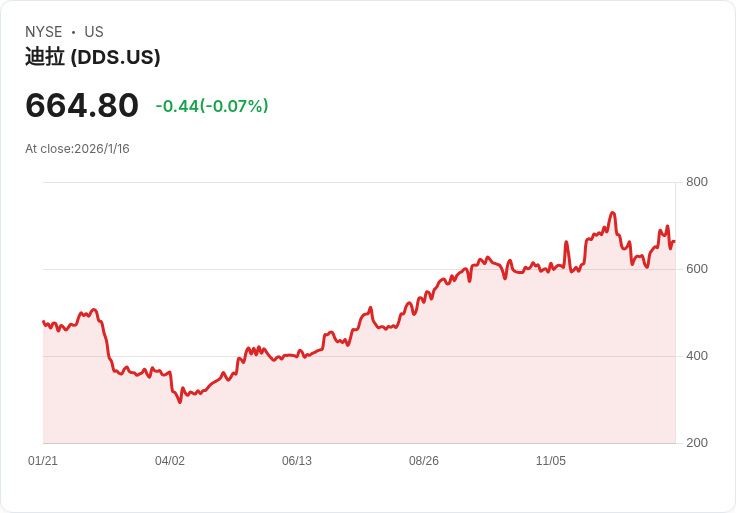Click the leftmost start of the price line
The width and height of the screenshot is (736, 513).
(x=43, y=321)
